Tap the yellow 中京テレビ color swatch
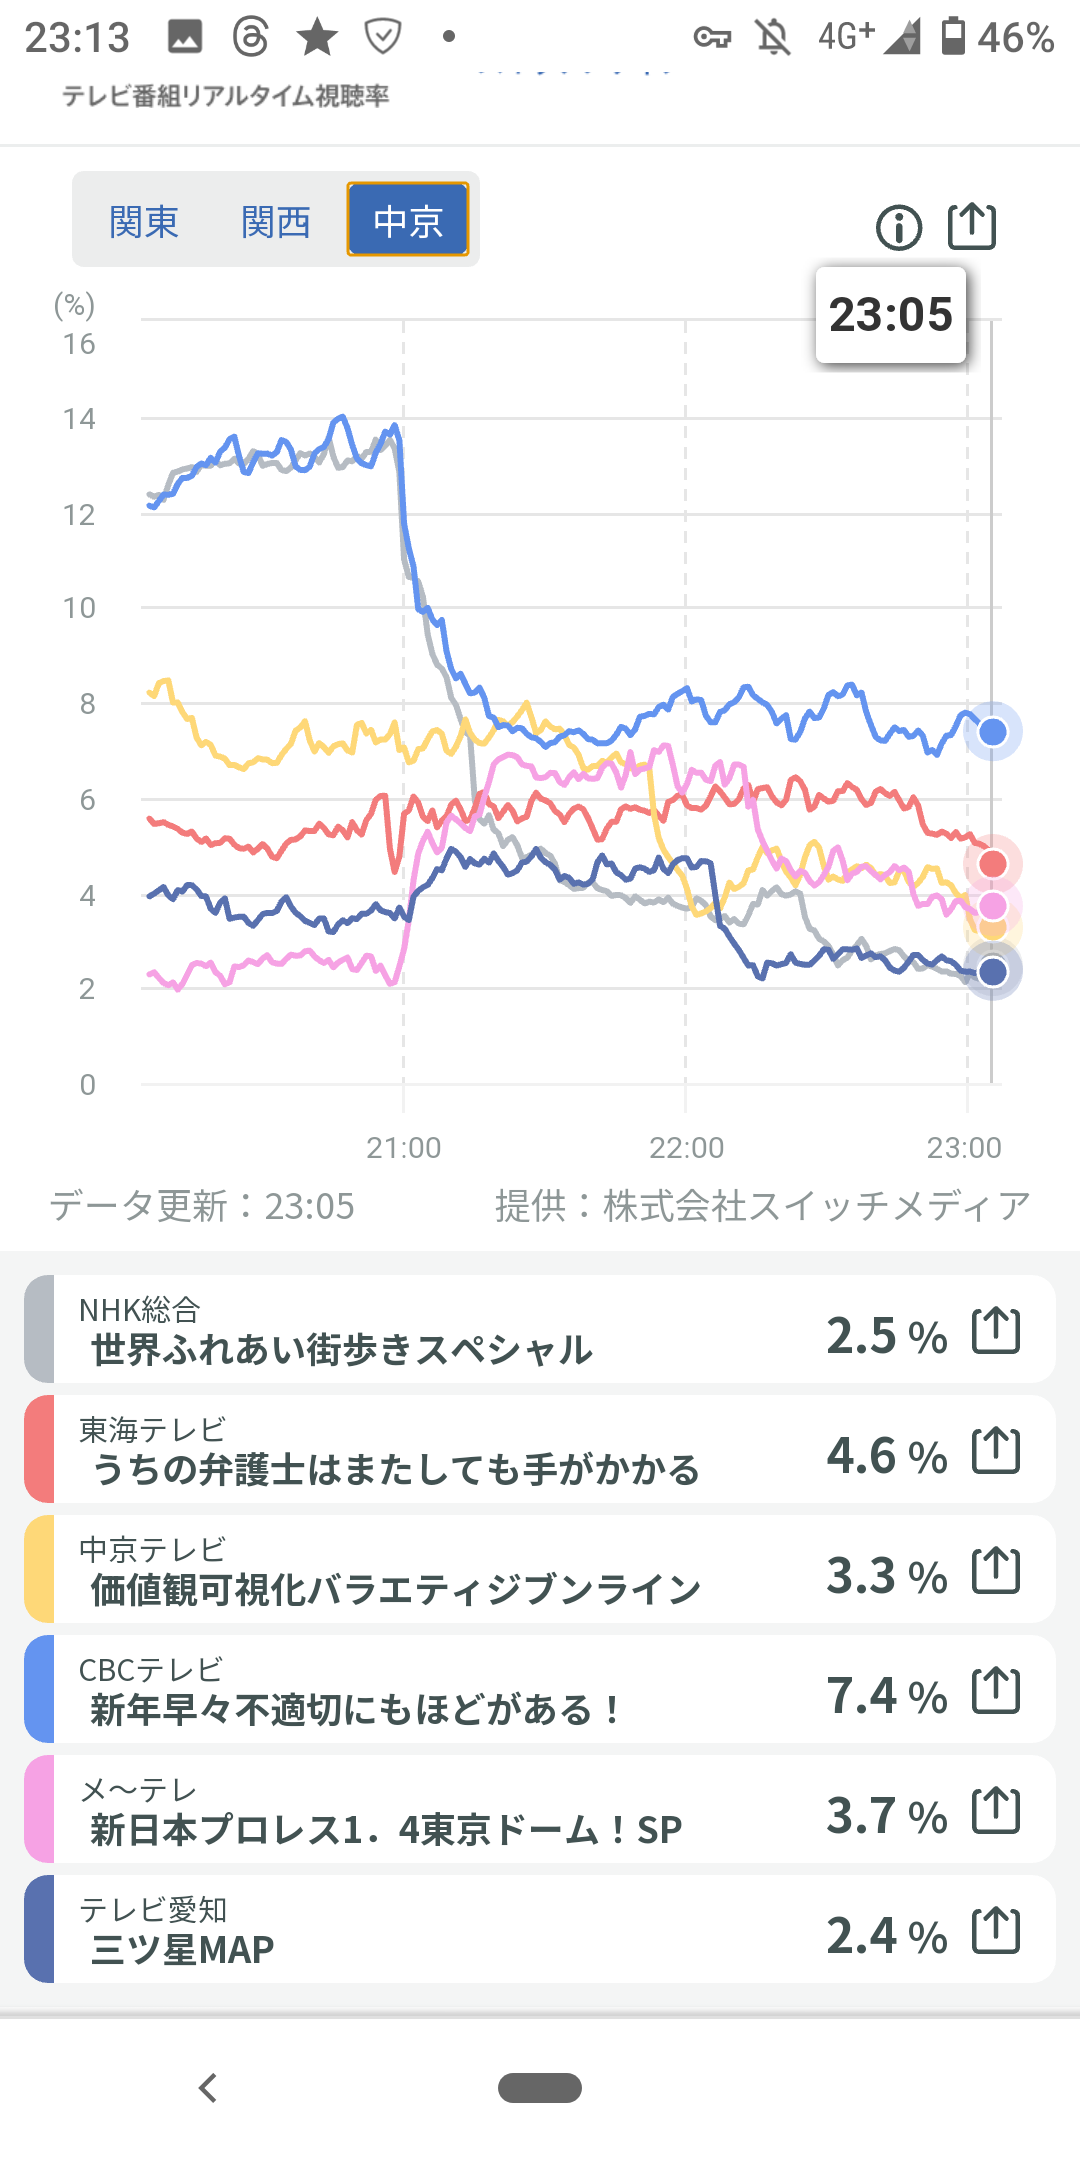The image size is (1080, 2160). tap(39, 1570)
